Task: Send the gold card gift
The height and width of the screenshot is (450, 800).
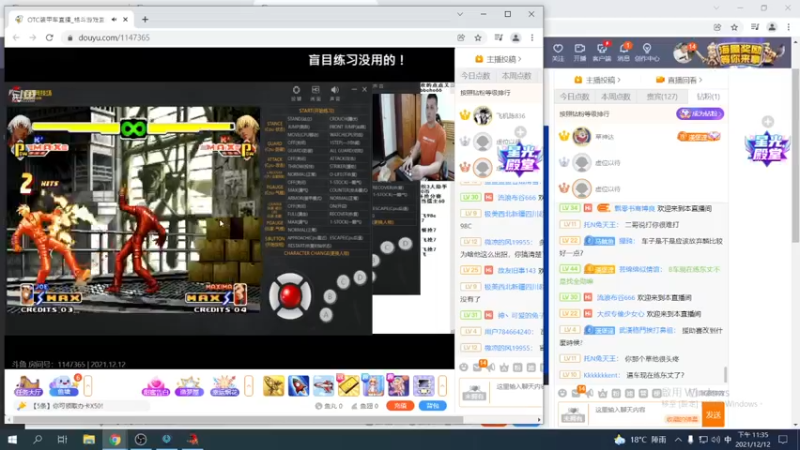Action: pos(348,386)
